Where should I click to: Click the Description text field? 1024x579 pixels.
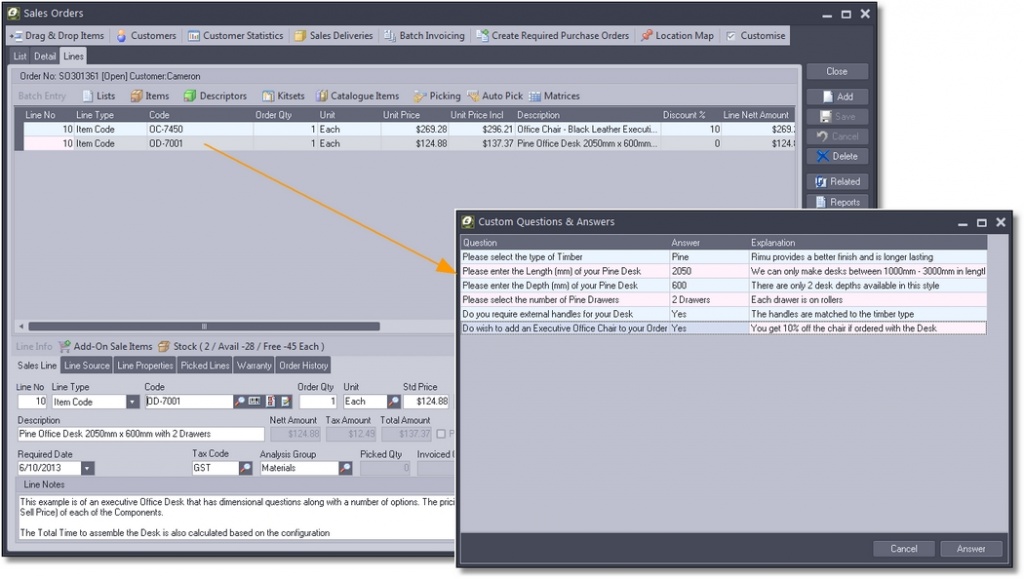click(140, 435)
